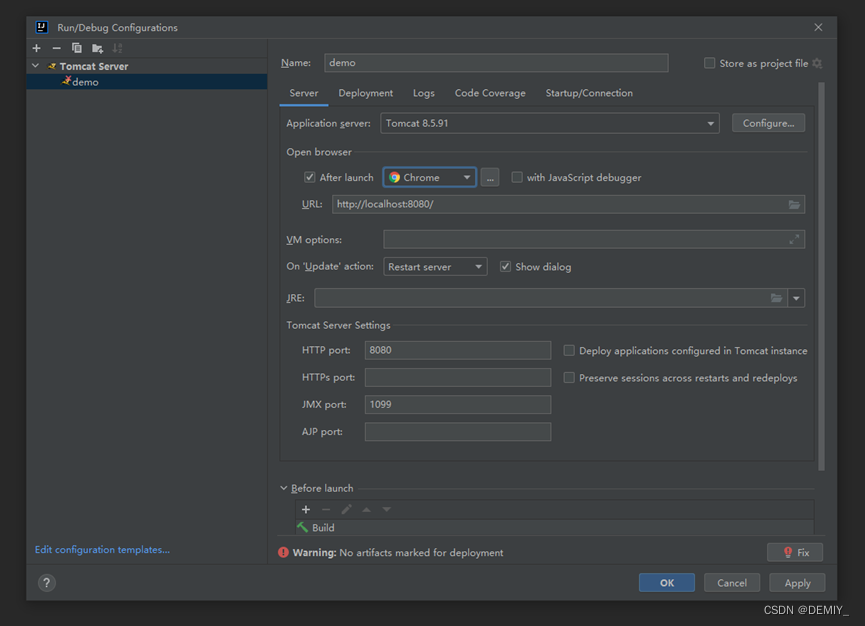The width and height of the screenshot is (865, 626).
Task: Remove configuration with minus icon
Action: click(56, 49)
